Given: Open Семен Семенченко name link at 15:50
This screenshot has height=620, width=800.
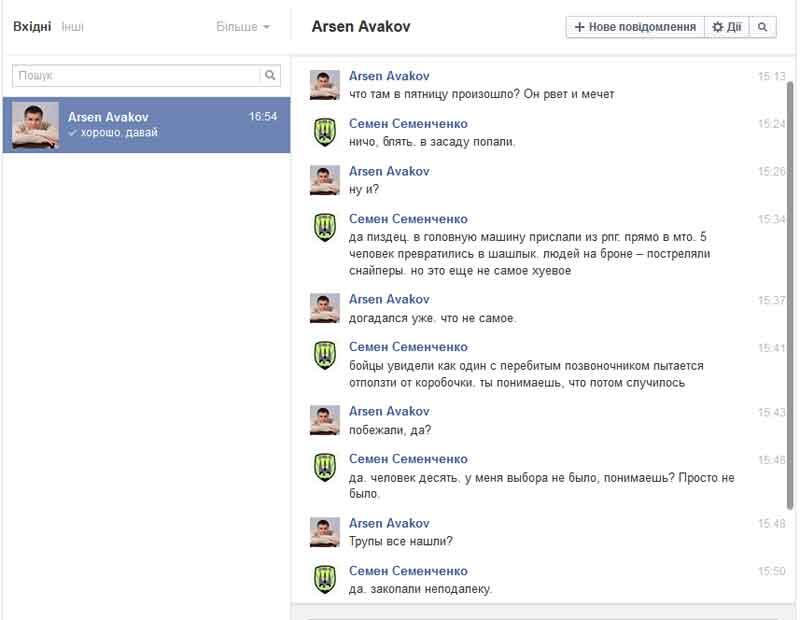Looking at the screenshot, I should click(408, 571).
